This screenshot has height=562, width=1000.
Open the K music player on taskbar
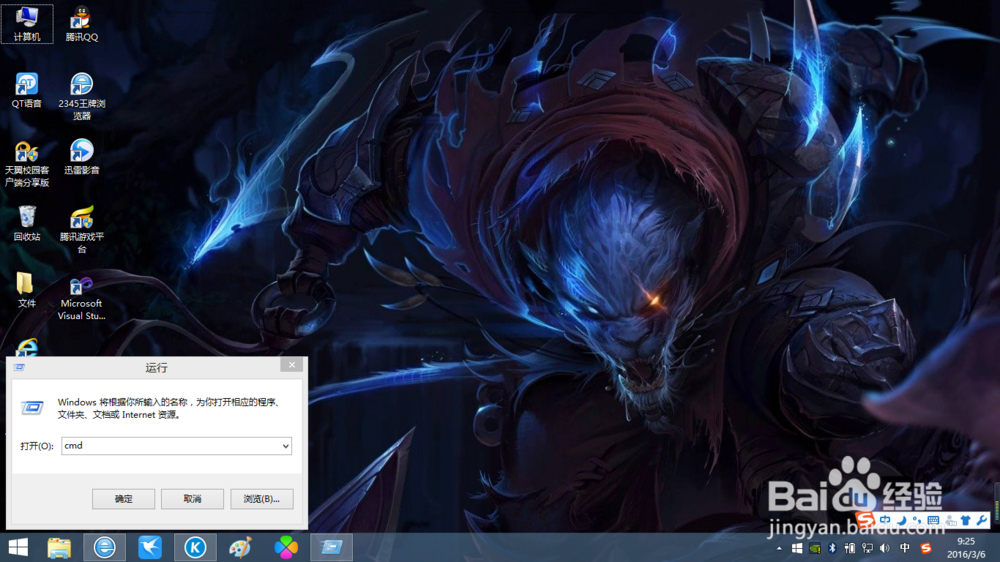click(195, 547)
